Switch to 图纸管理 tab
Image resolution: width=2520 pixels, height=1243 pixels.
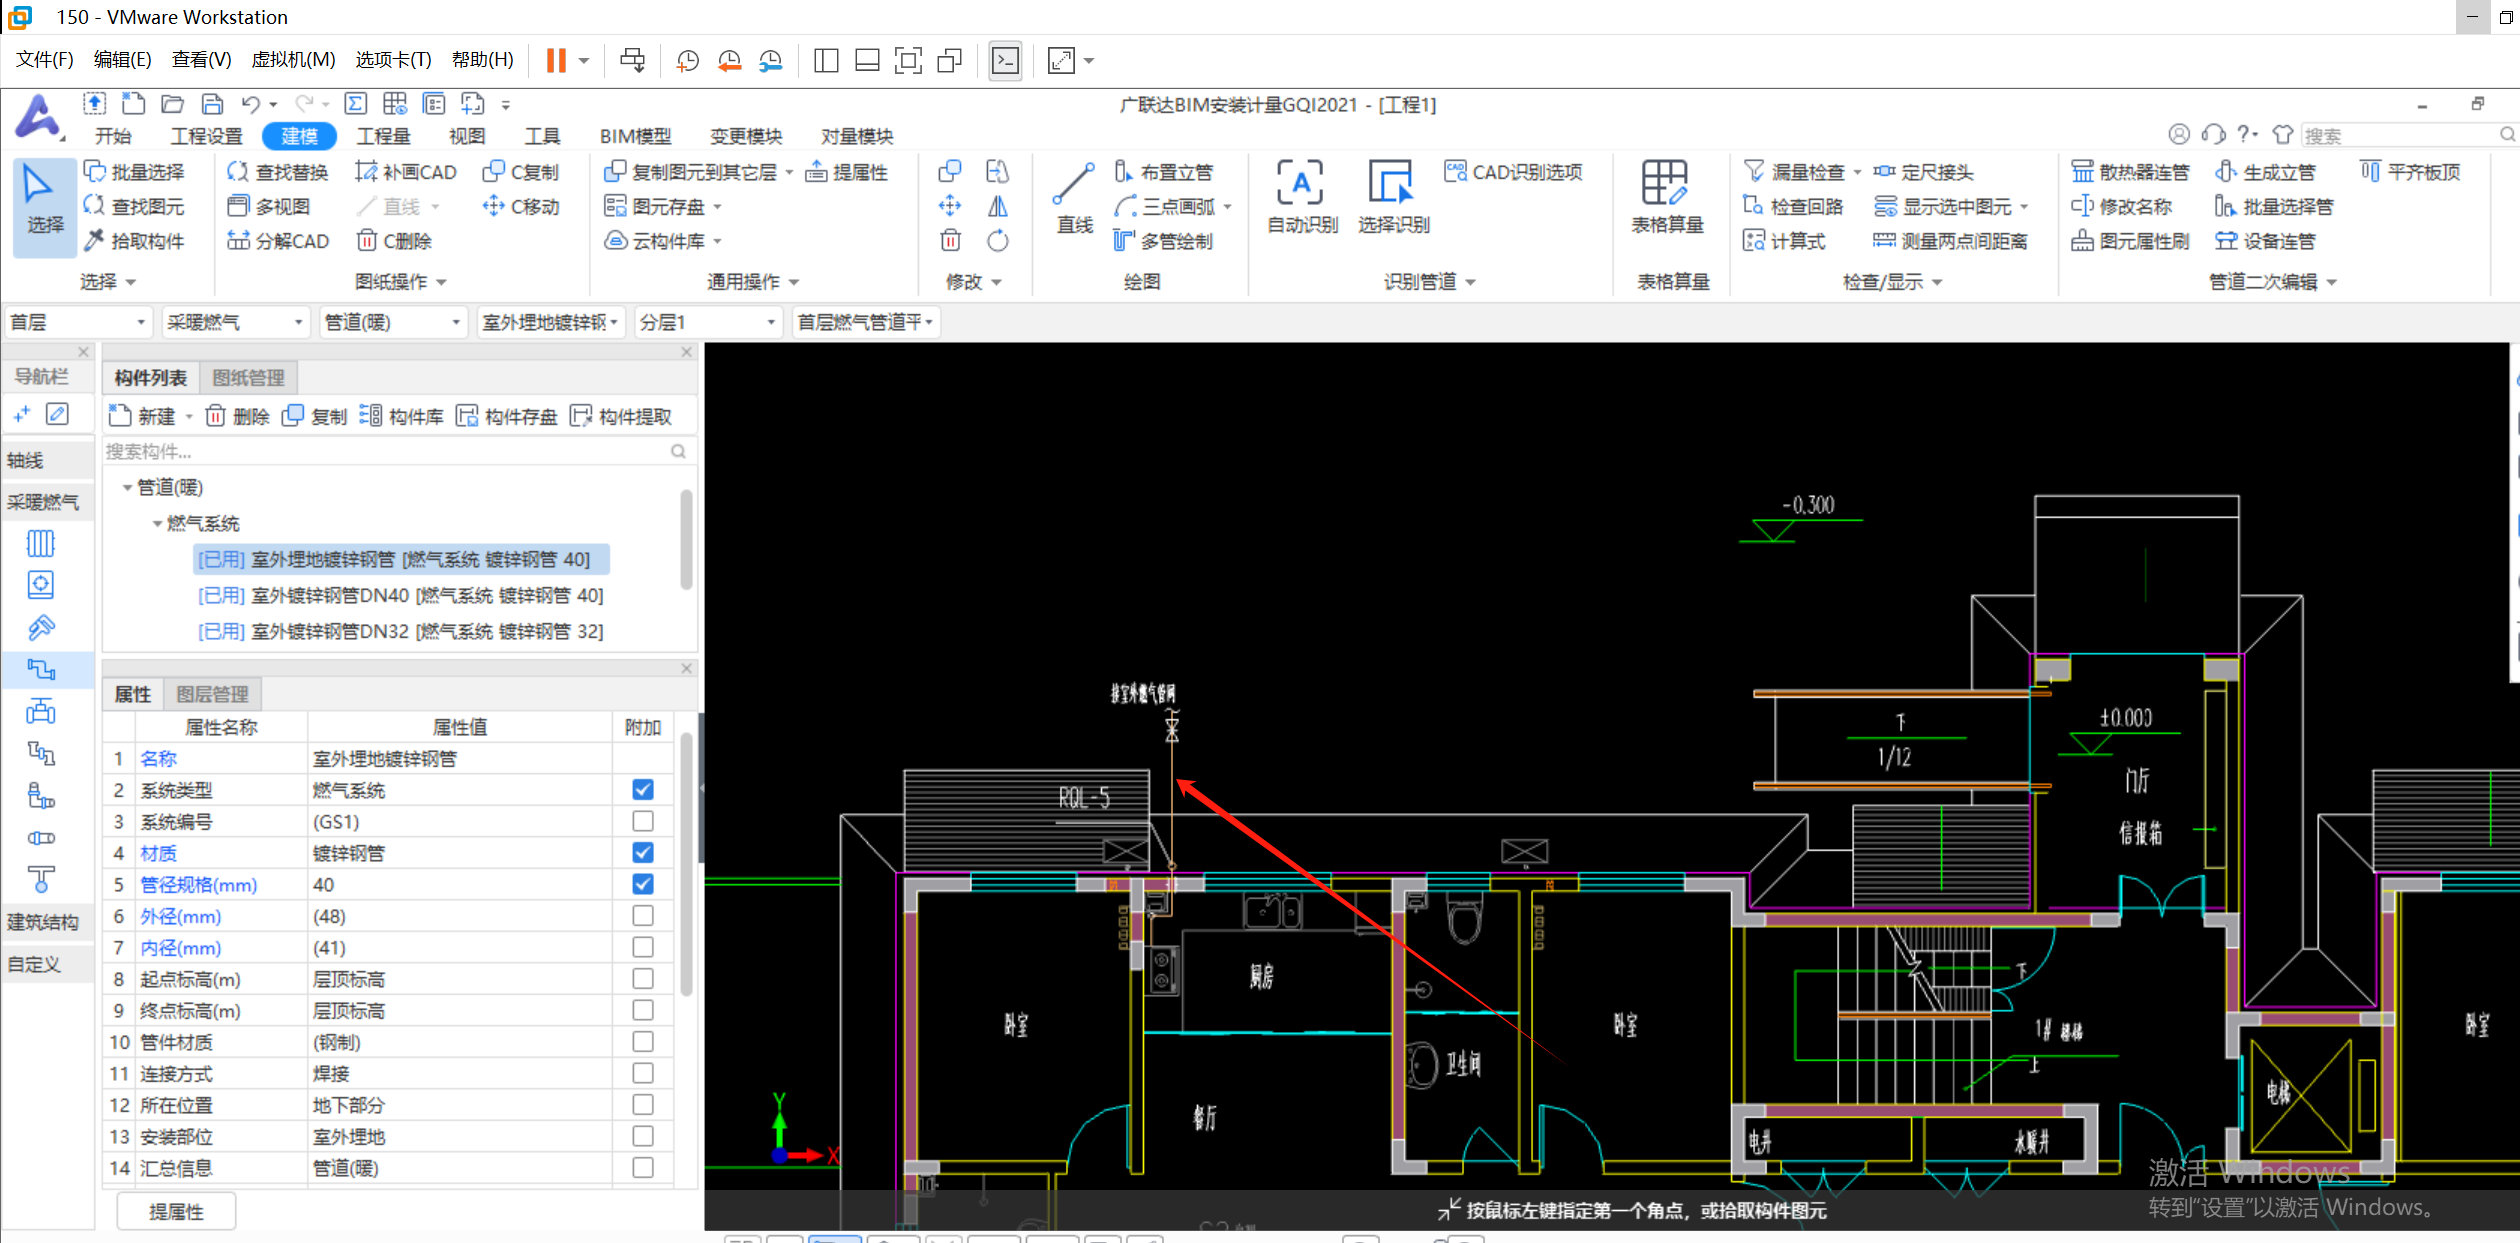pos(249,378)
